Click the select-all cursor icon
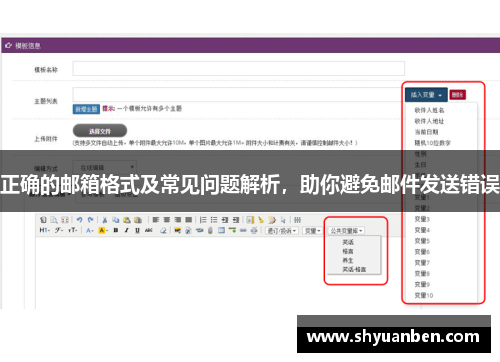The height and width of the screenshot is (362, 500). [x=283, y=220]
